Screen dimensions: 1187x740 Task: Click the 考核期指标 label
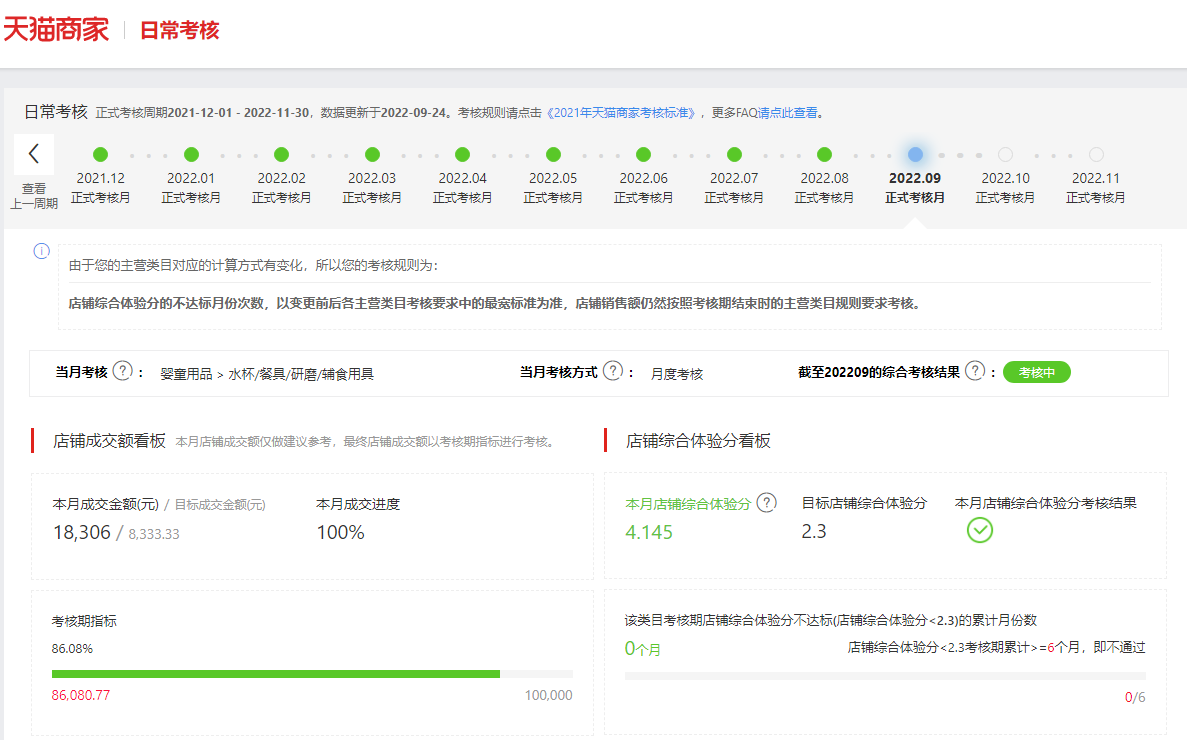pyautogui.click(x=84, y=621)
